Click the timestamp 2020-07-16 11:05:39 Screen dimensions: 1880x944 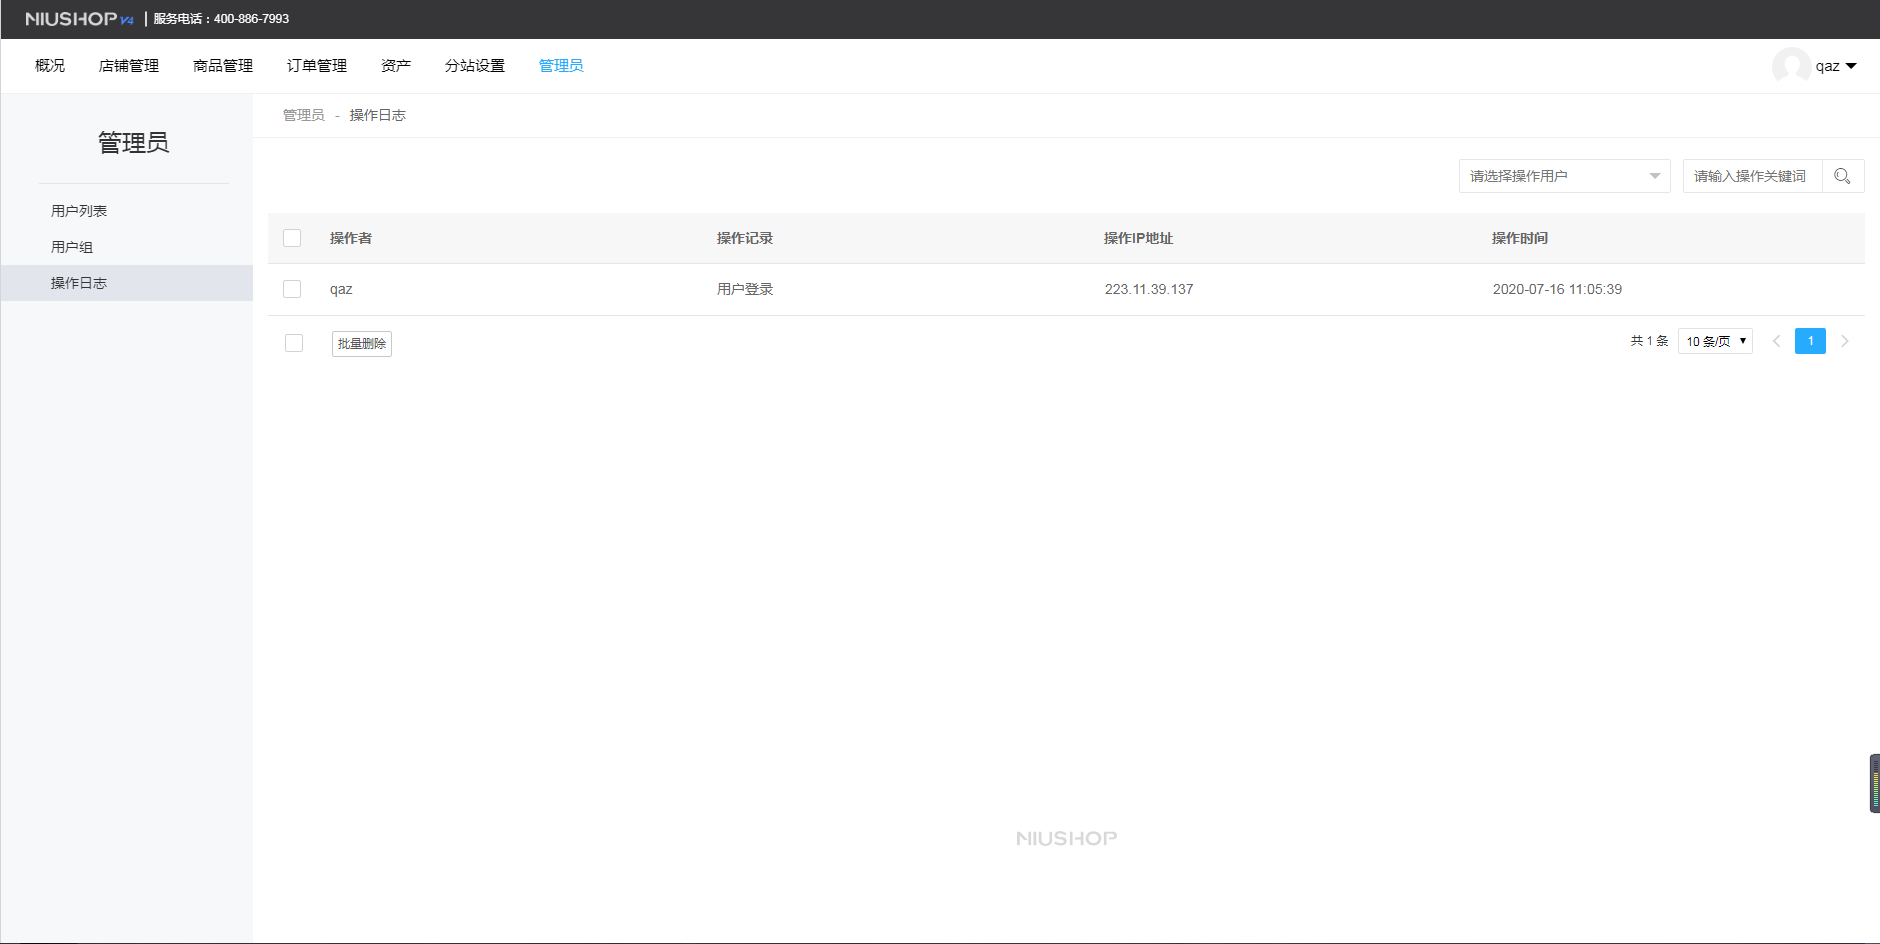coord(1557,289)
